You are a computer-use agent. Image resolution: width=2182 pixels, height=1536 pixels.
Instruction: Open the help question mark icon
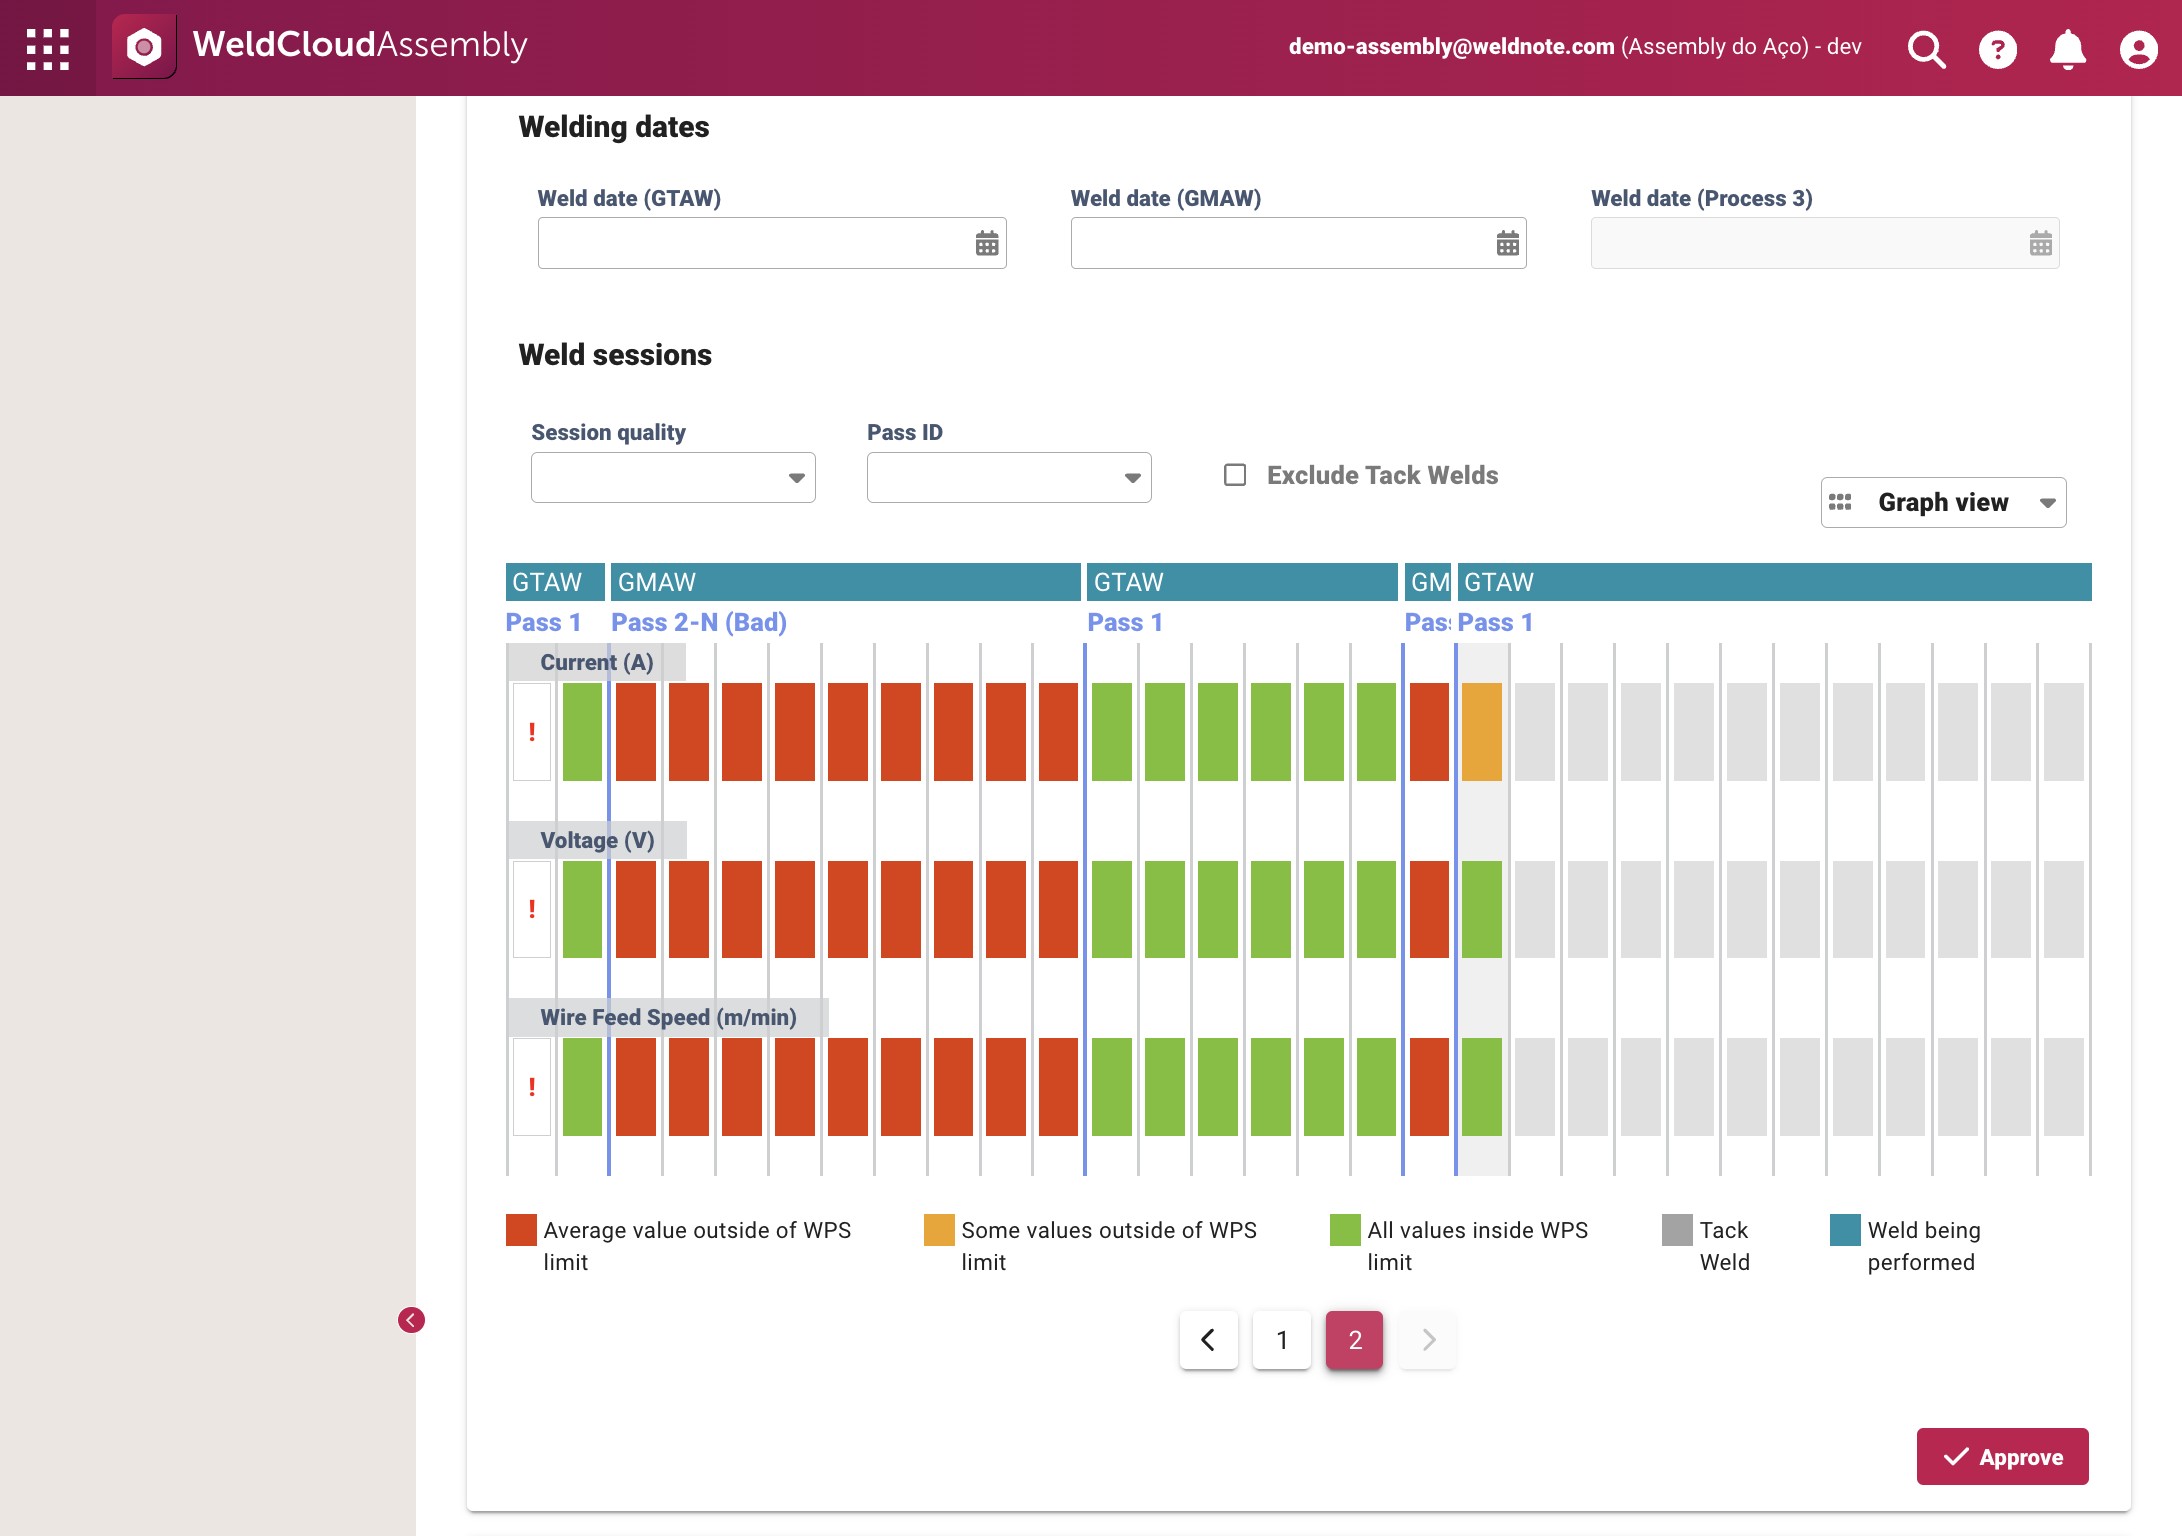pos(1997,49)
